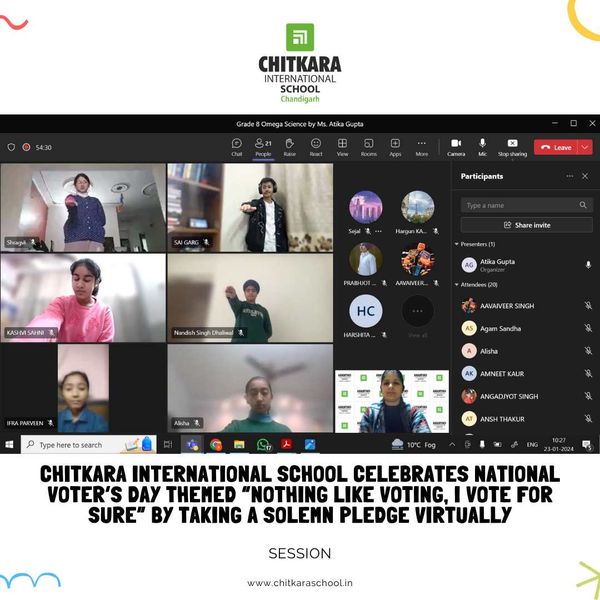The height and width of the screenshot is (600, 600).
Task: Click AAVAIVEER avatar in the gallery
Action: click(x=417, y=259)
